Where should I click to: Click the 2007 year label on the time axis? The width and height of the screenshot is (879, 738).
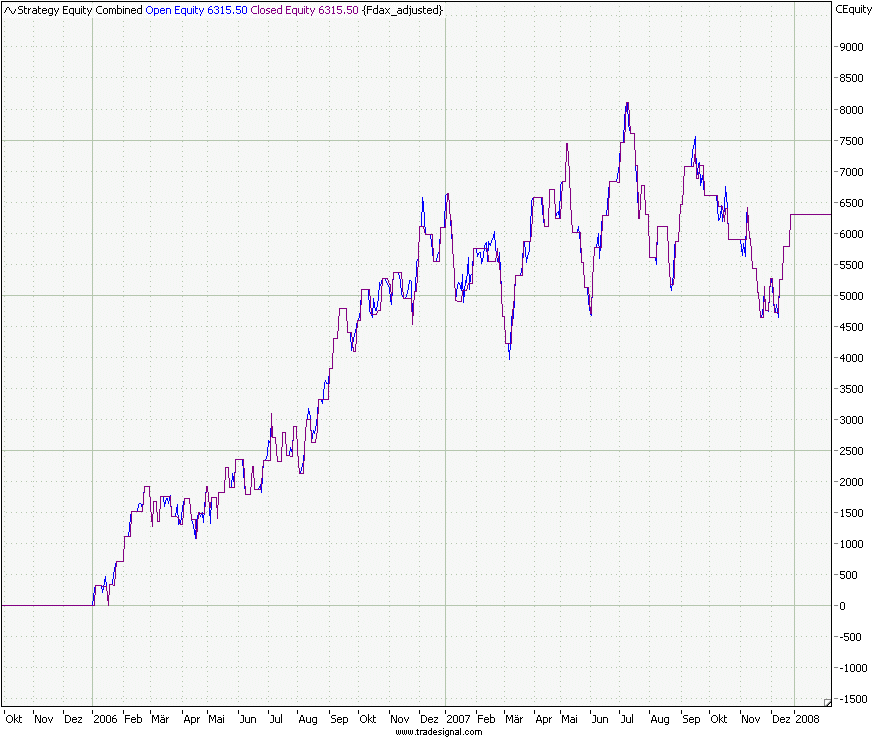coord(458,719)
